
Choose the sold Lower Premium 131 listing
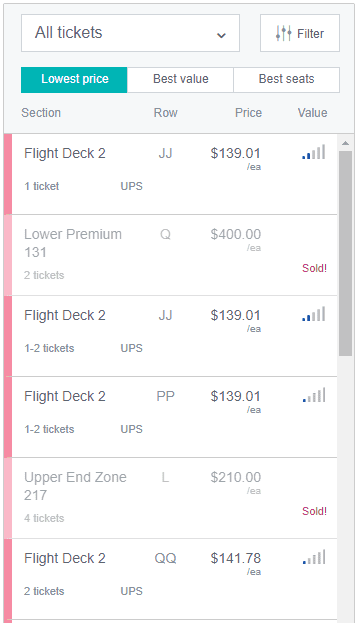[x=170, y=255]
